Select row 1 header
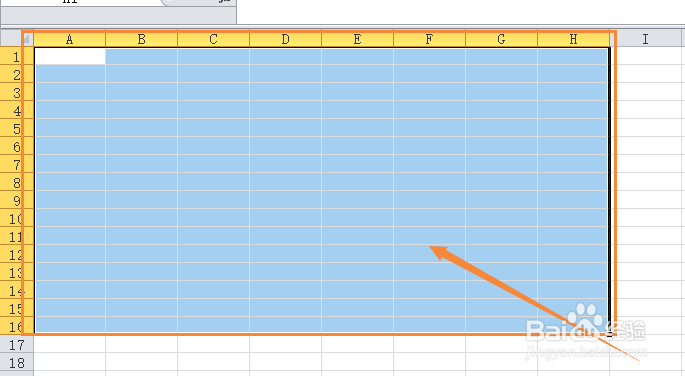Viewport: 685px width, 376px height. [17, 57]
